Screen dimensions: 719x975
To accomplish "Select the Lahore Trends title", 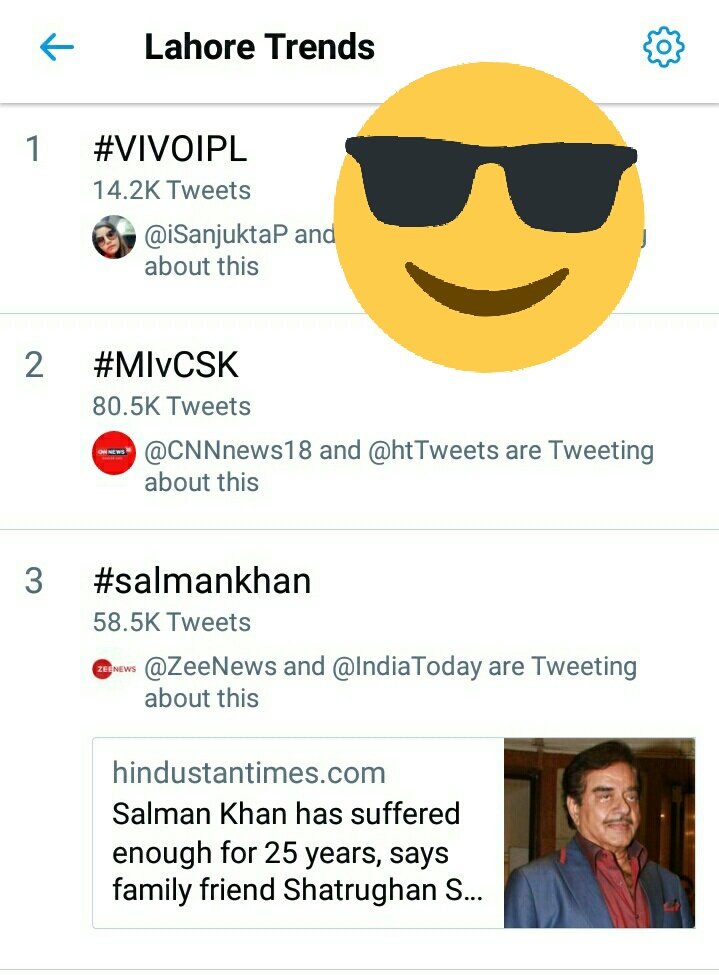I will coord(259,47).
